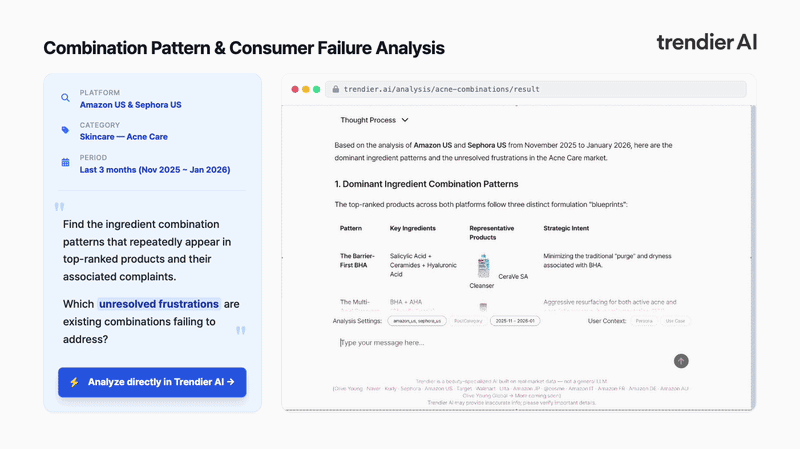Click the highlighted 'unresolved frustrations' text
This screenshot has height=449, width=800.
tap(159, 304)
